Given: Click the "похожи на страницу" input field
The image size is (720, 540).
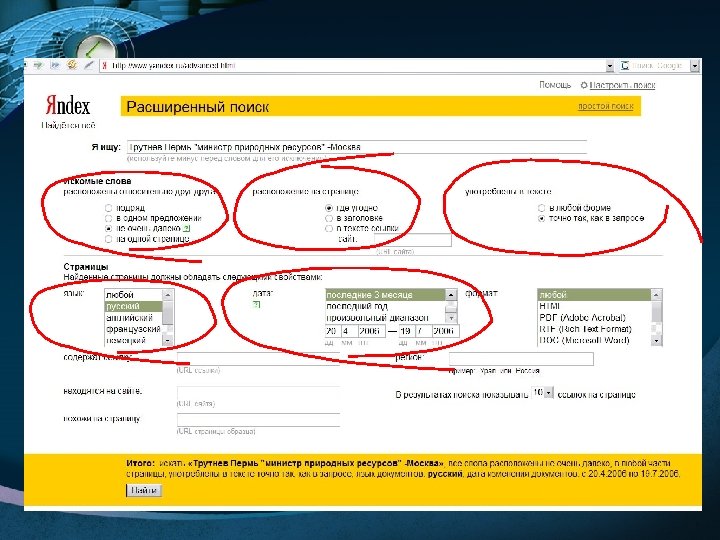Looking at the screenshot, I should 259,420.
